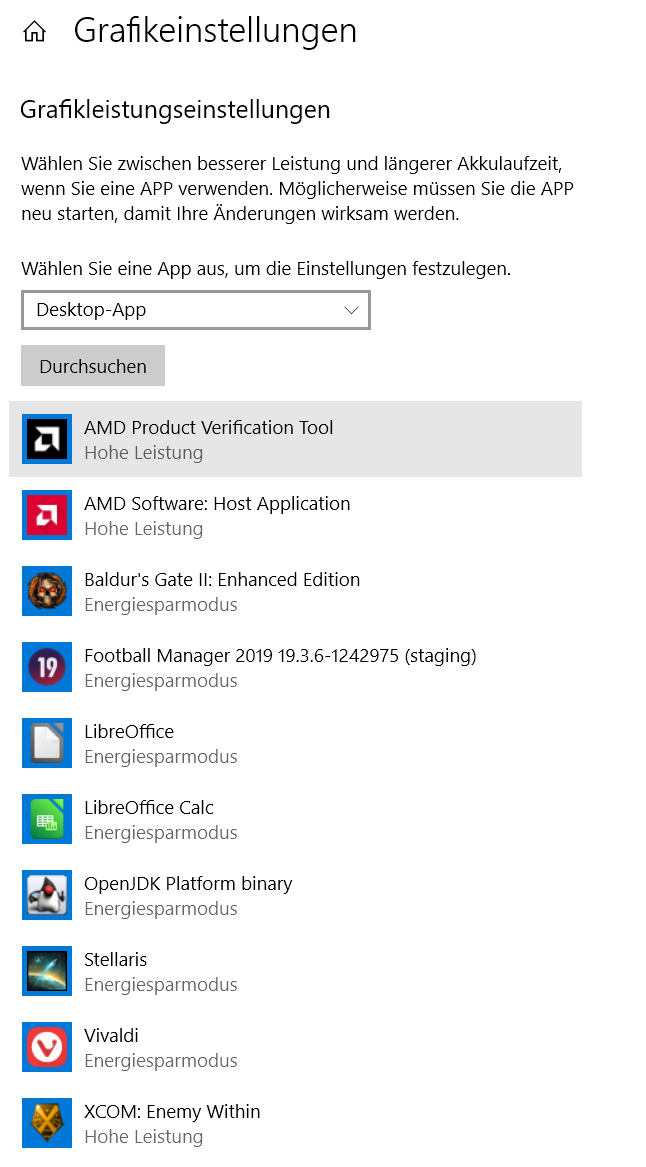
Task: Open the Desktop-App dropdown
Action: (196, 310)
